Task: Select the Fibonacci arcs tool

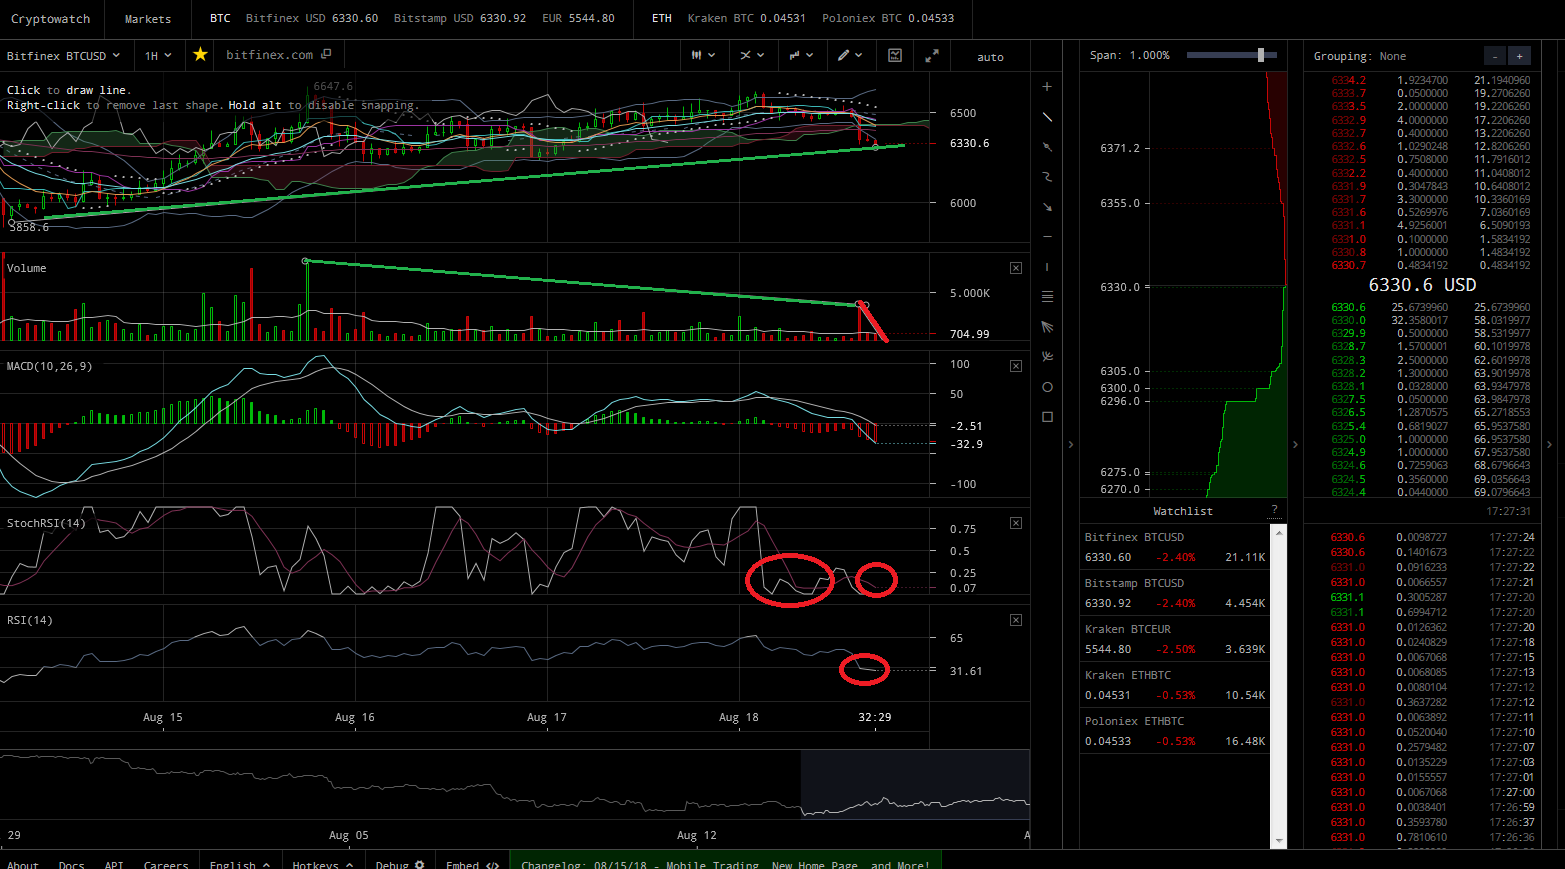Action: pyautogui.click(x=1047, y=357)
